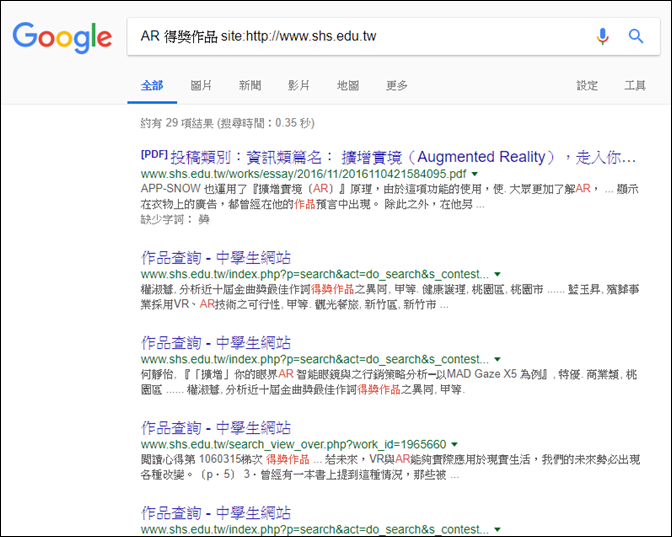The image size is (672, 537).
Task: Switch to the 圖片 tab
Action: click(201, 85)
